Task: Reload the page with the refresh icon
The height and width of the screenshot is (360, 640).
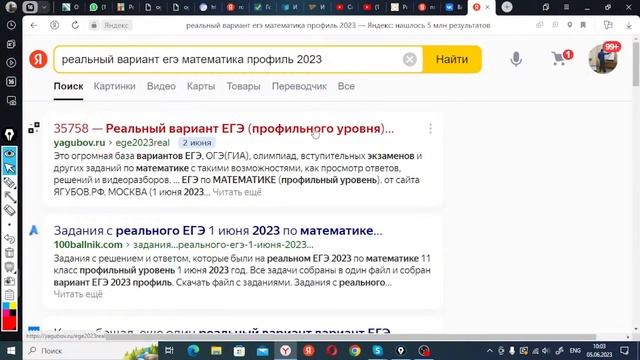Action: coord(75,25)
